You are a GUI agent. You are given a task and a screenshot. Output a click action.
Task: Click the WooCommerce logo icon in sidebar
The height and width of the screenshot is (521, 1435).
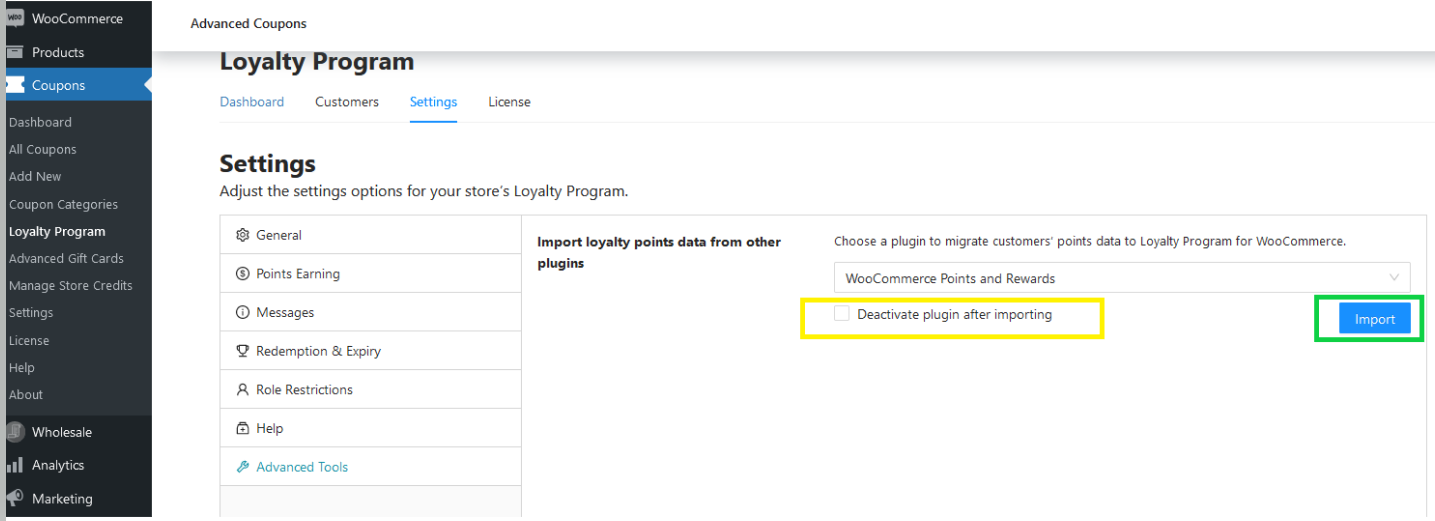(15, 19)
